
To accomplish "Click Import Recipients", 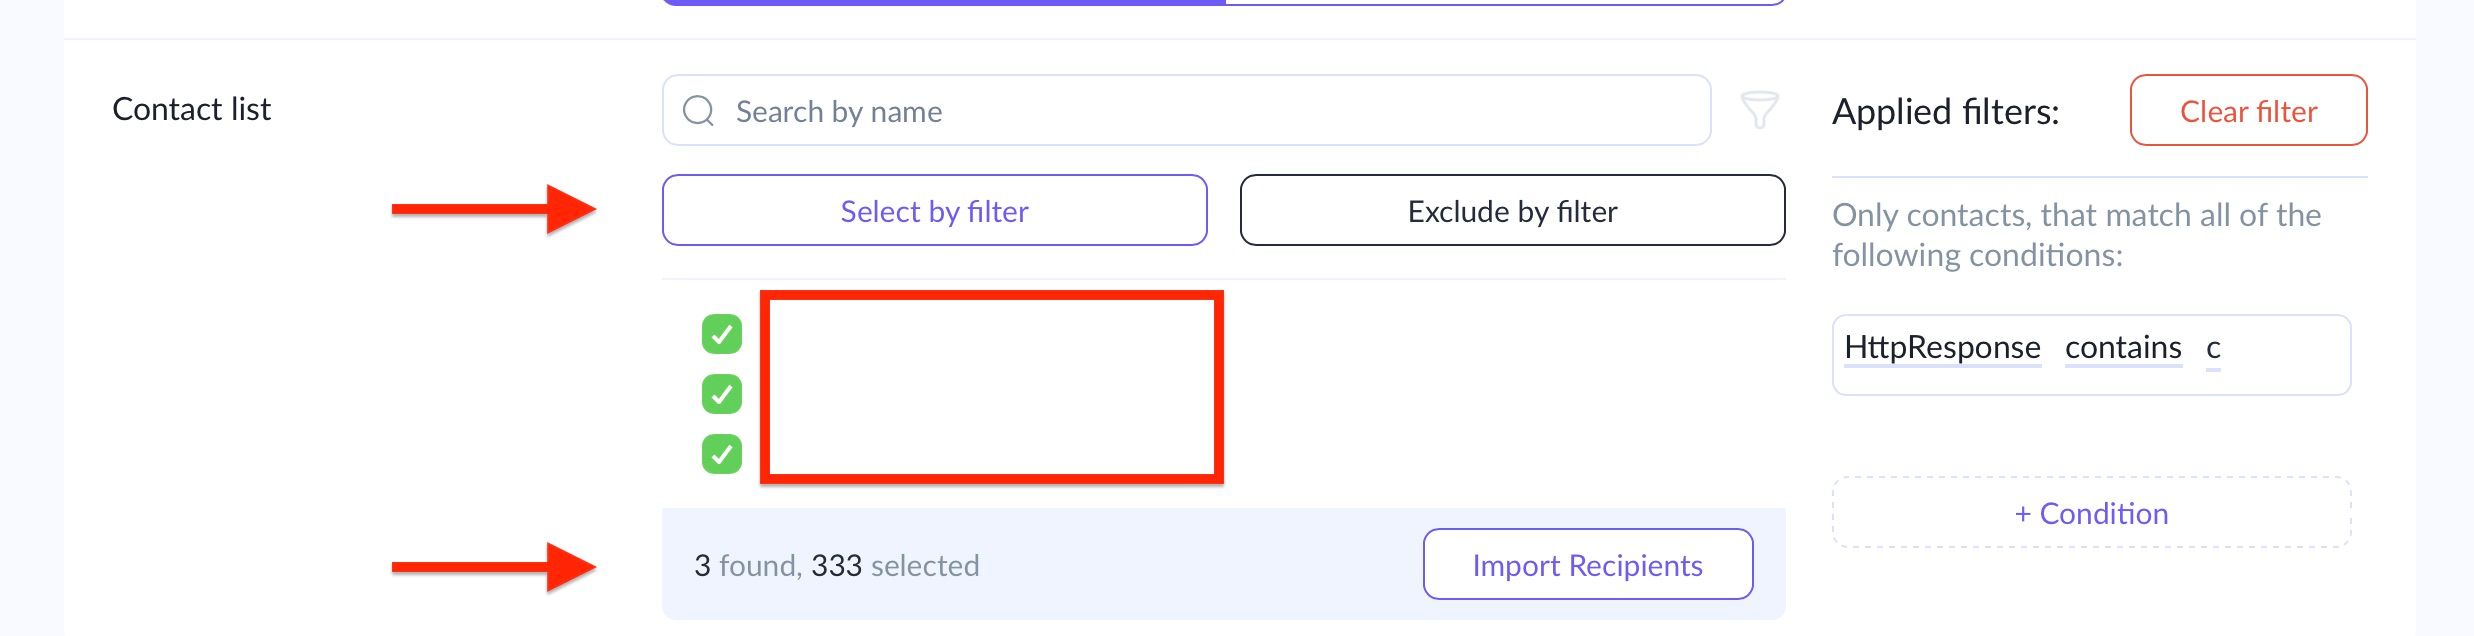I will coord(1587,565).
